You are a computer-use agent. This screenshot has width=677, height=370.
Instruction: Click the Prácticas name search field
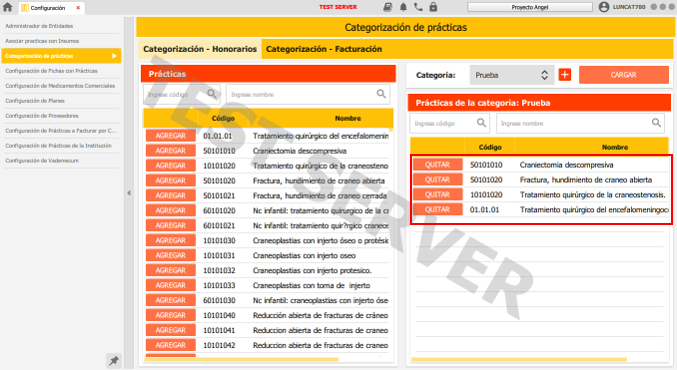(308, 95)
